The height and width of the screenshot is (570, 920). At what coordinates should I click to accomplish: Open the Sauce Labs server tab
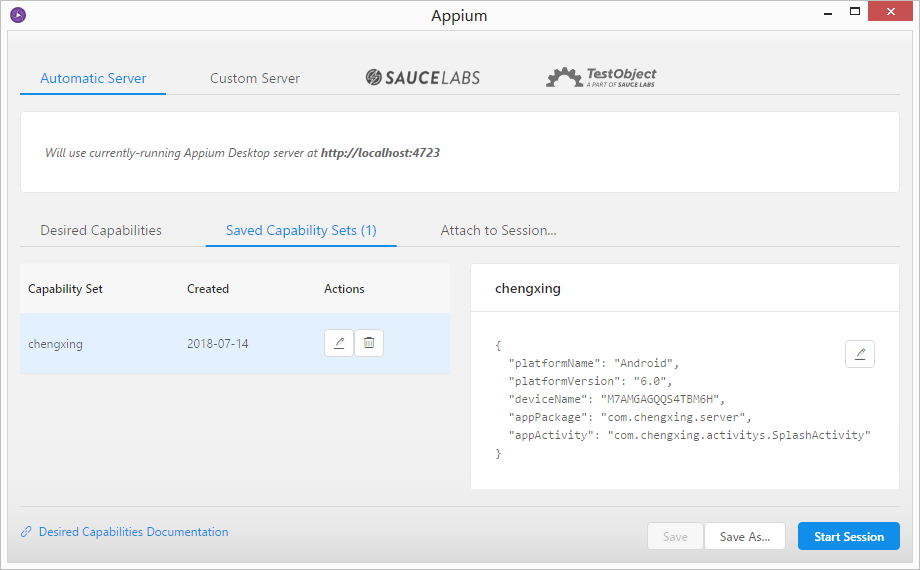(x=422, y=77)
